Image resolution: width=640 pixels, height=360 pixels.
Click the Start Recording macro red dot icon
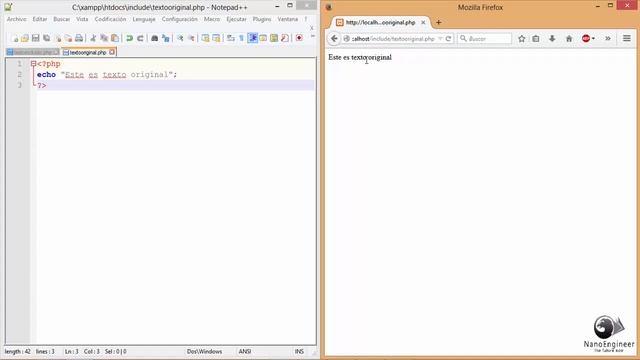(299, 38)
